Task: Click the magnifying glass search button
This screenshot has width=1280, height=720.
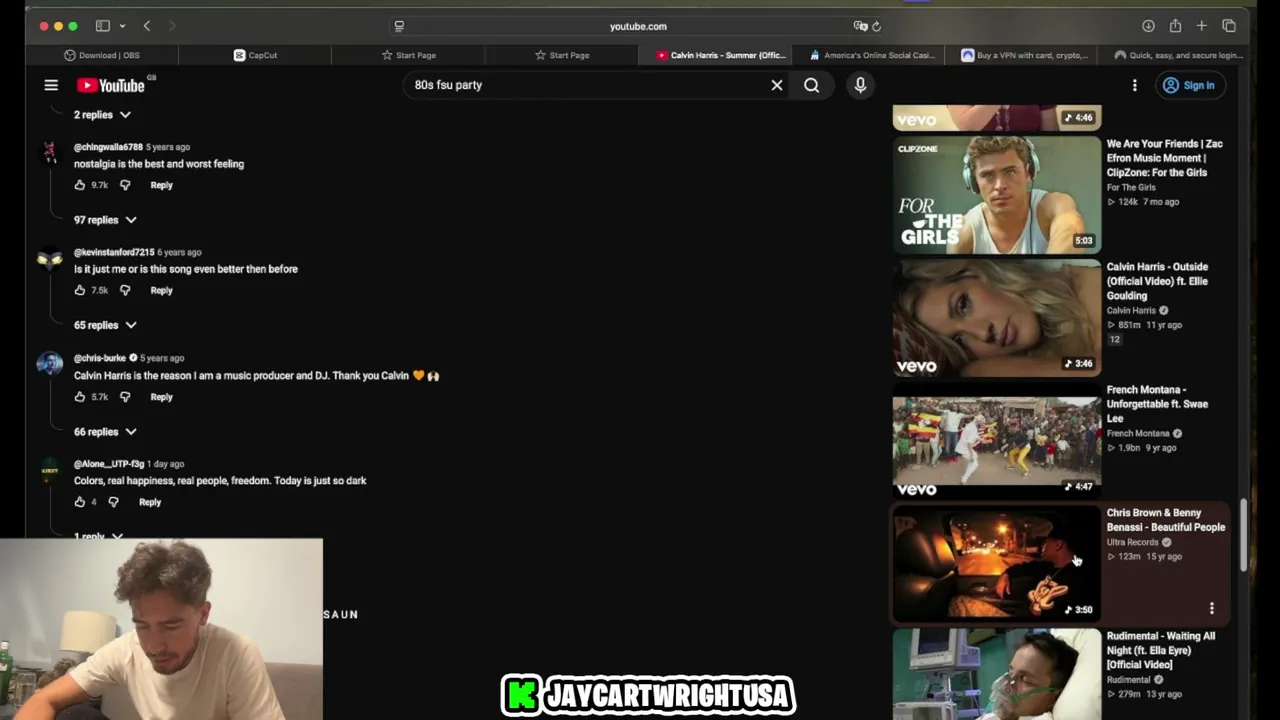Action: (x=812, y=85)
